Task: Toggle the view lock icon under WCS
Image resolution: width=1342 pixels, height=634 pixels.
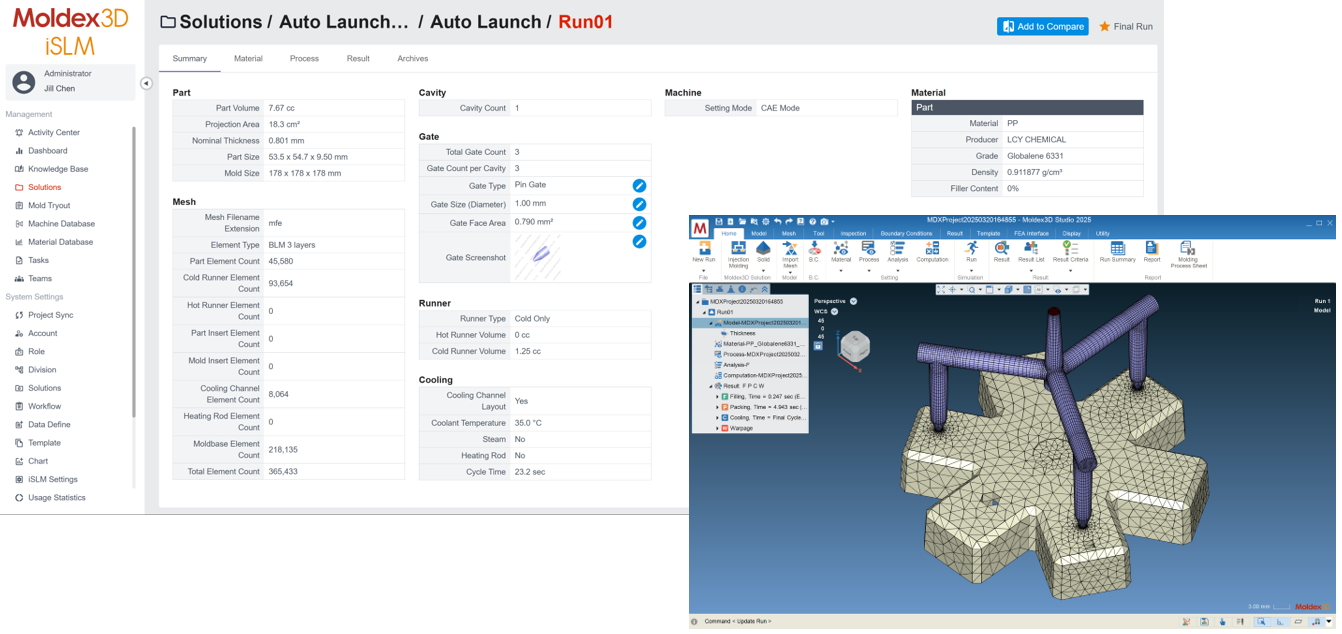Action: coord(818,346)
